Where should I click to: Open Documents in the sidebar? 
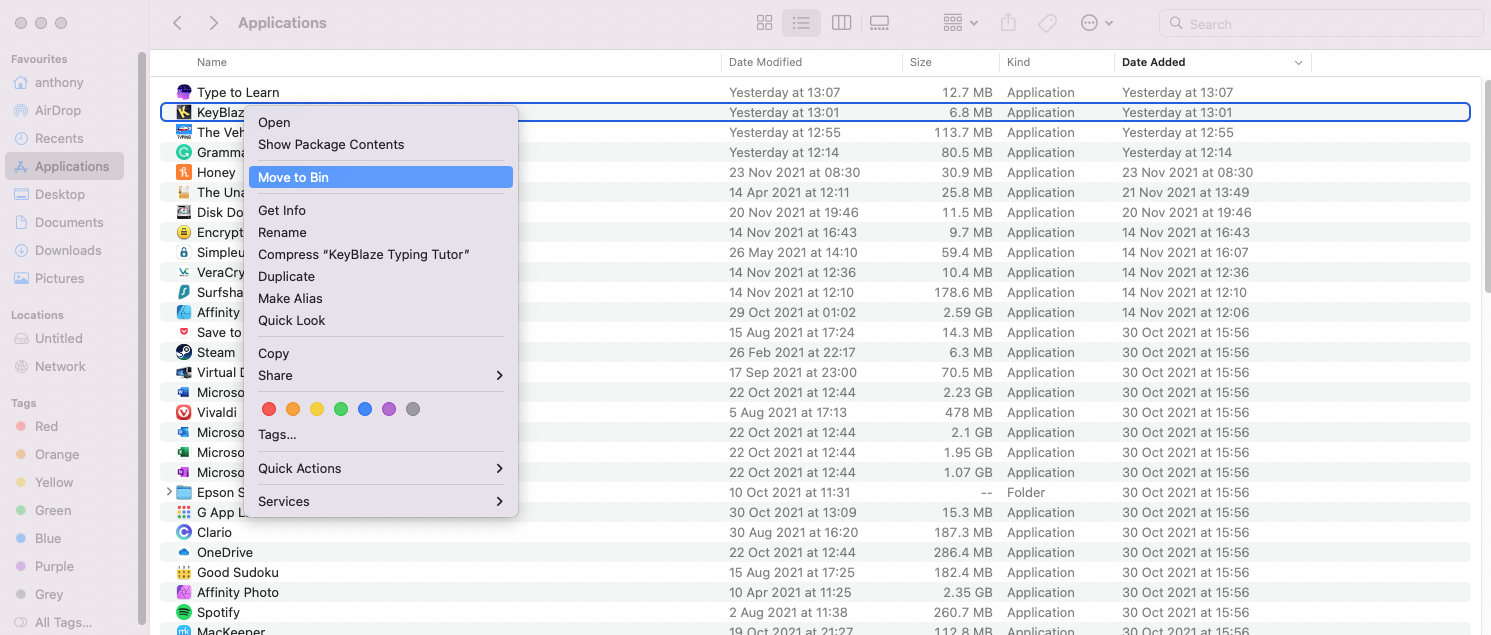click(x=69, y=223)
